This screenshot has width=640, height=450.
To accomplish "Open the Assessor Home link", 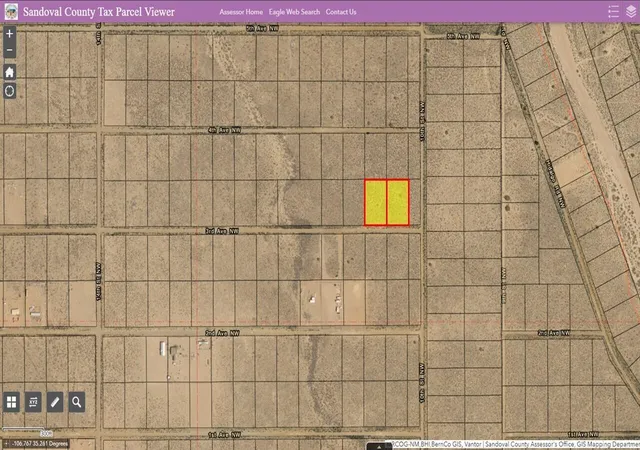I will pos(241,12).
